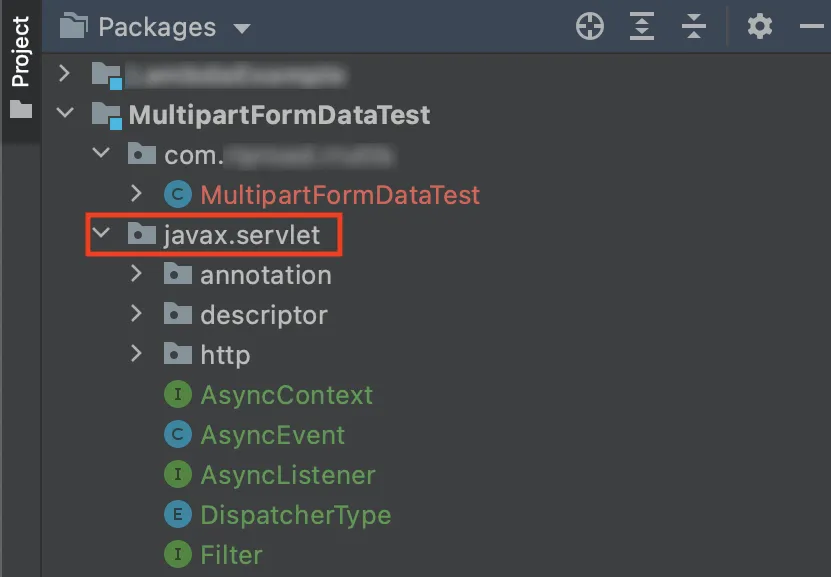
Task: Select the javax.servlet package node
Action: pyautogui.click(x=241, y=234)
